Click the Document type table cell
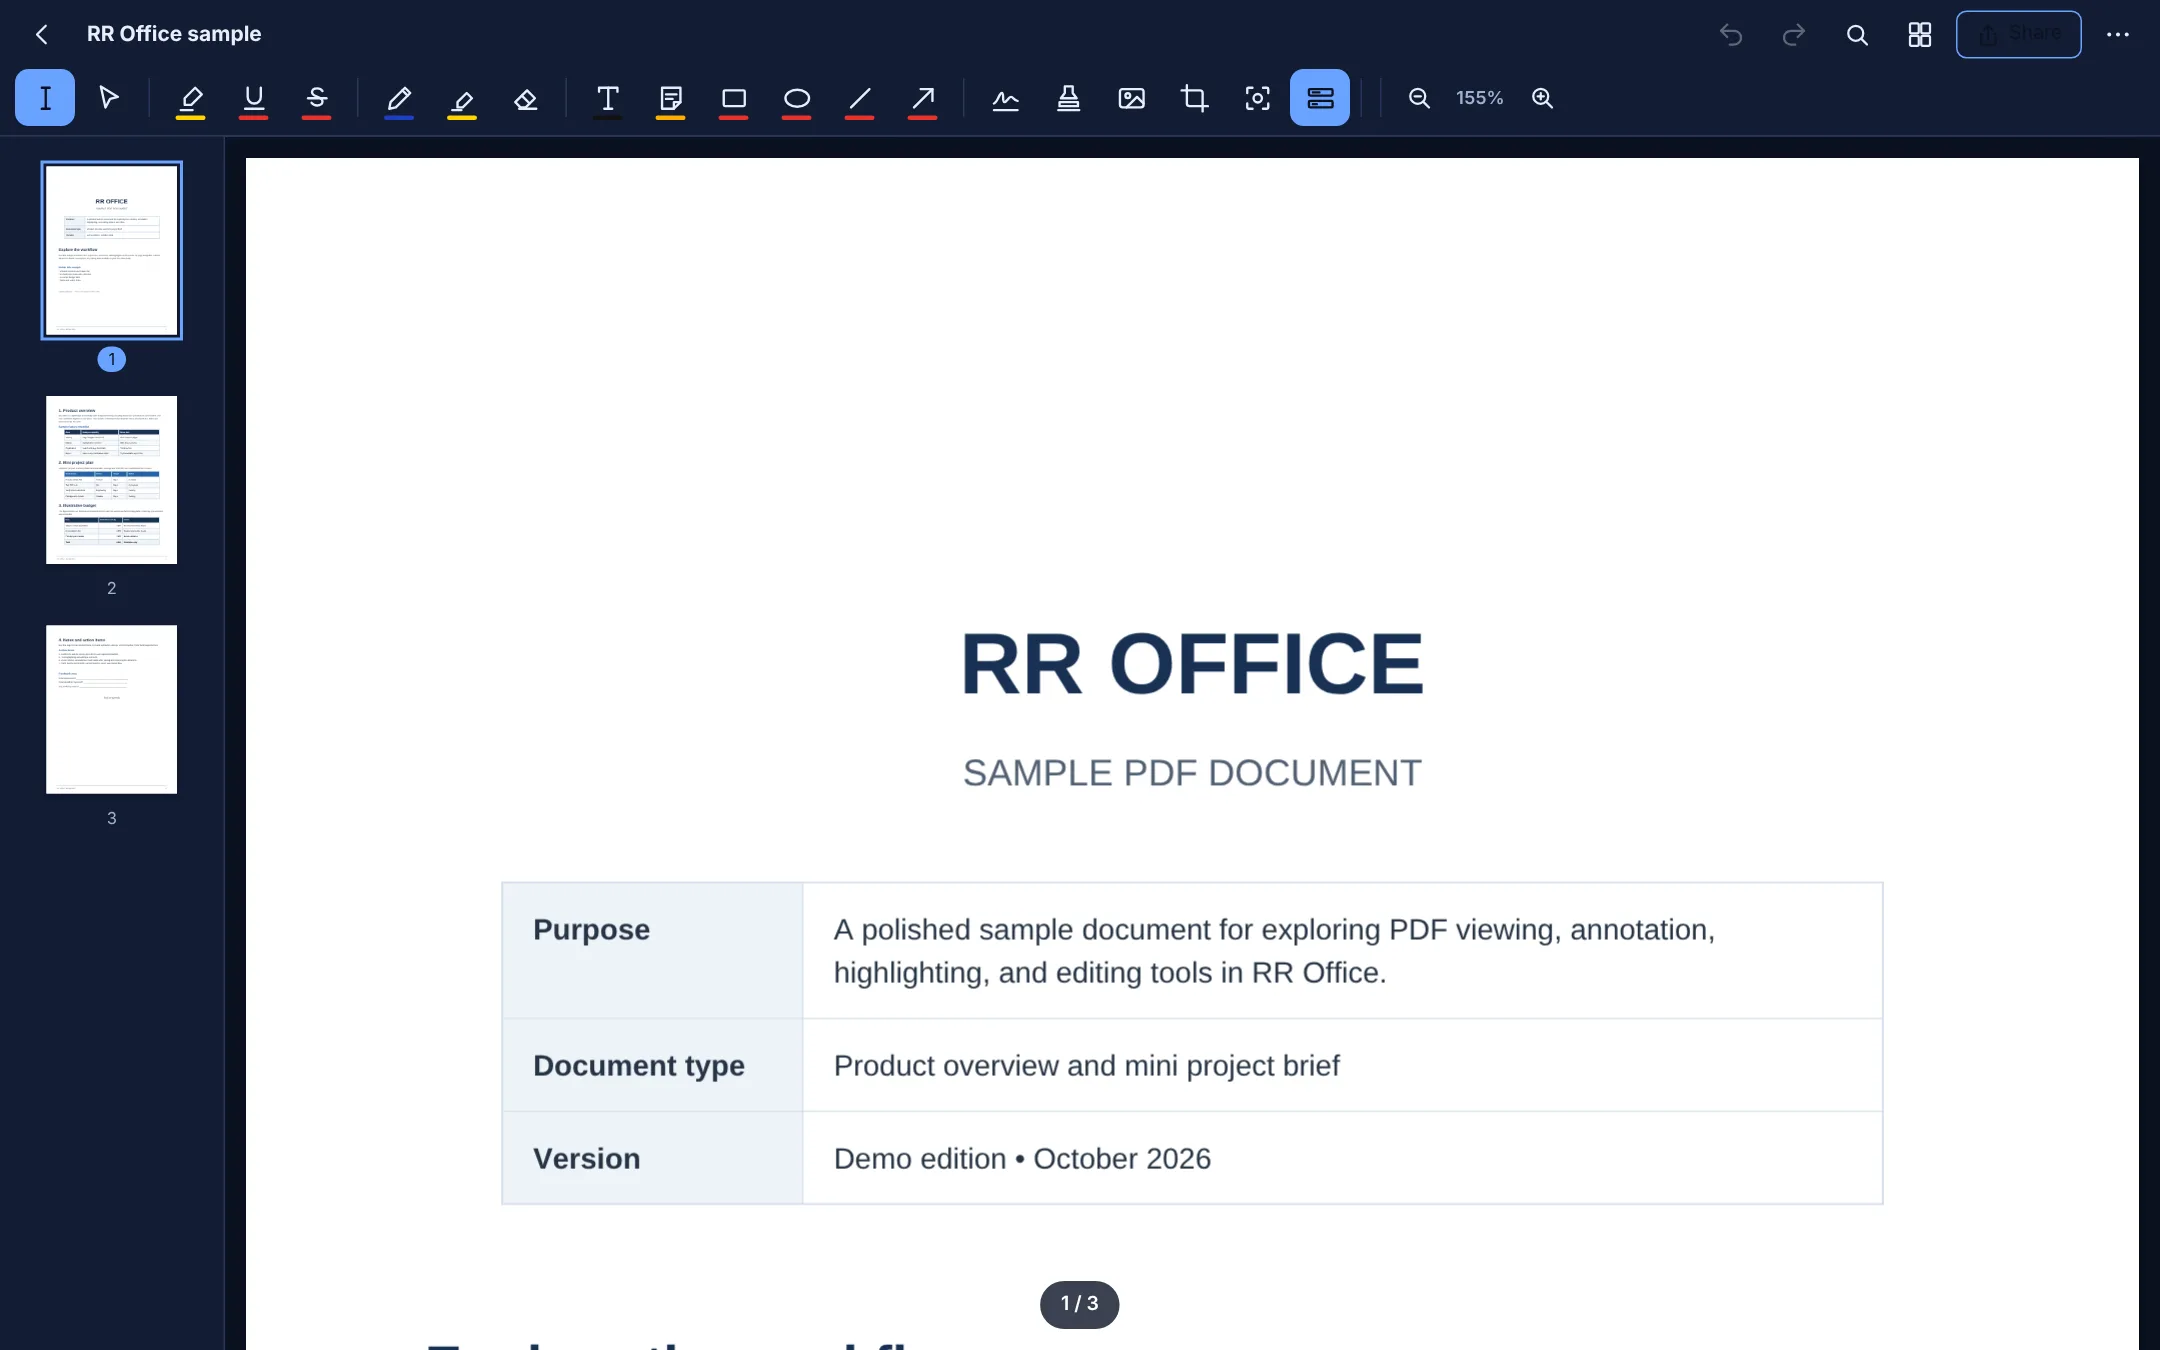This screenshot has width=2160, height=1350. click(x=652, y=1065)
